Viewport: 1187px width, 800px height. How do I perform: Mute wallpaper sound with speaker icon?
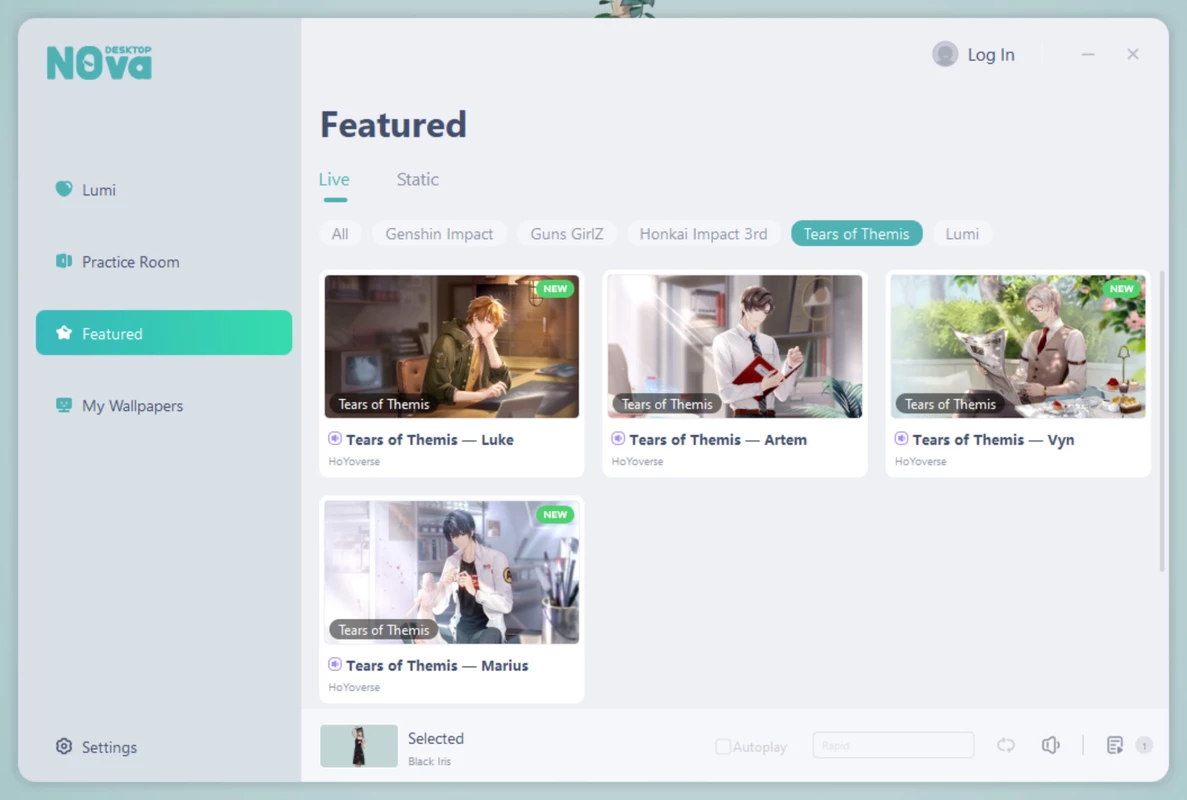point(1051,746)
